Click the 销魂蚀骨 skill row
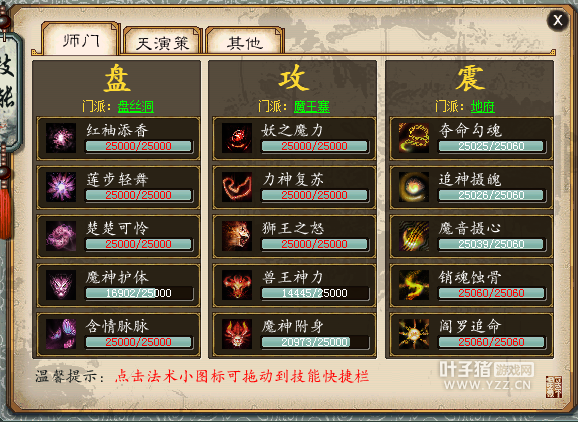The height and width of the screenshot is (422, 578). pyautogui.click(x=471, y=285)
